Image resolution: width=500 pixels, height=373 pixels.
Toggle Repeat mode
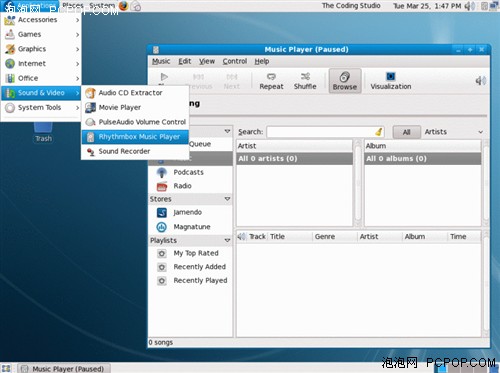tap(271, 81)
